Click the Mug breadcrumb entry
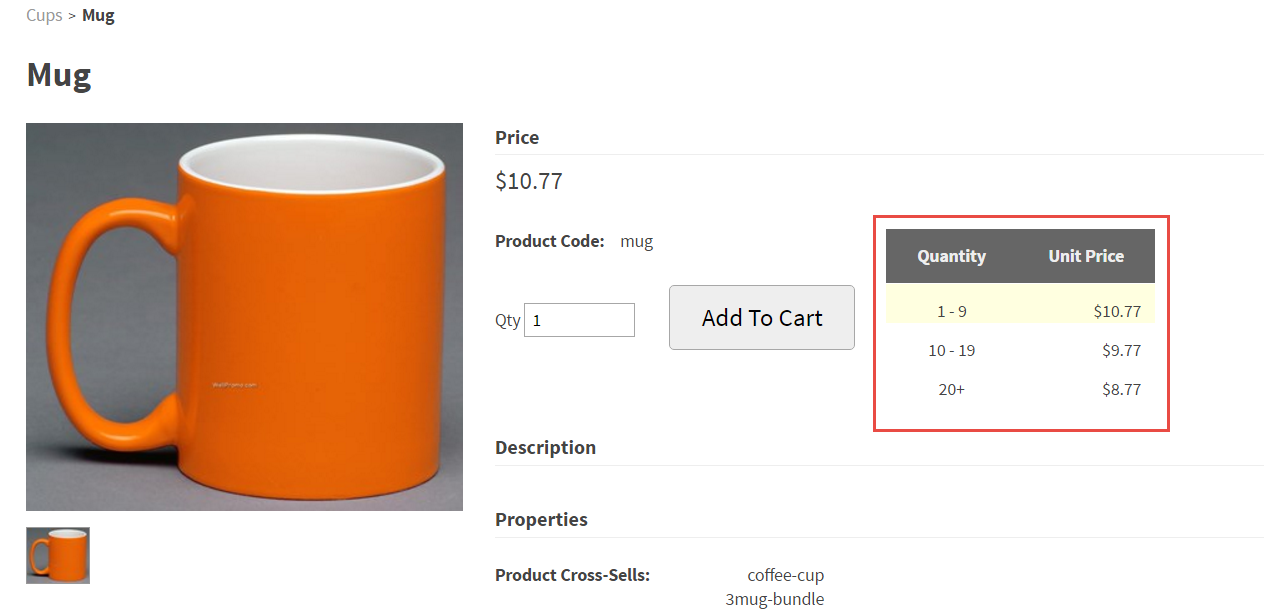The width and height of the screenshot is (1264, 613). point(98,15)
